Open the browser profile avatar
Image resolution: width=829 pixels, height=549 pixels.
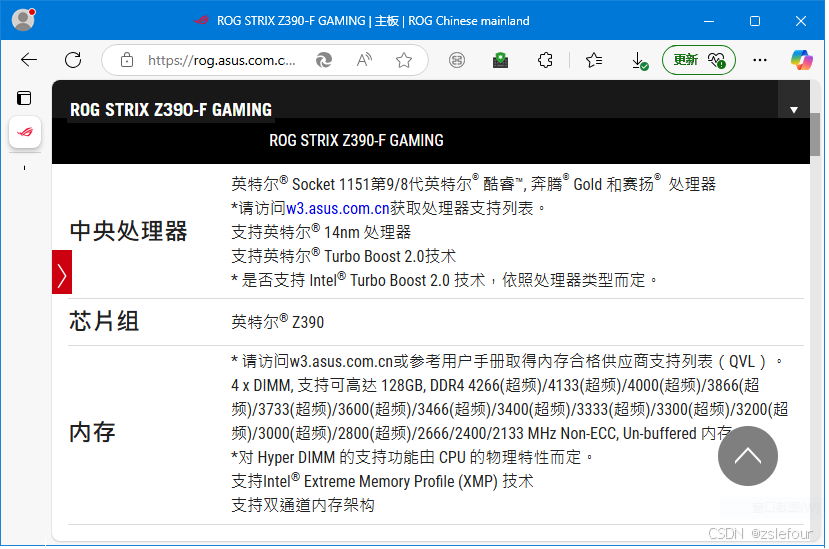click(23, 20)
